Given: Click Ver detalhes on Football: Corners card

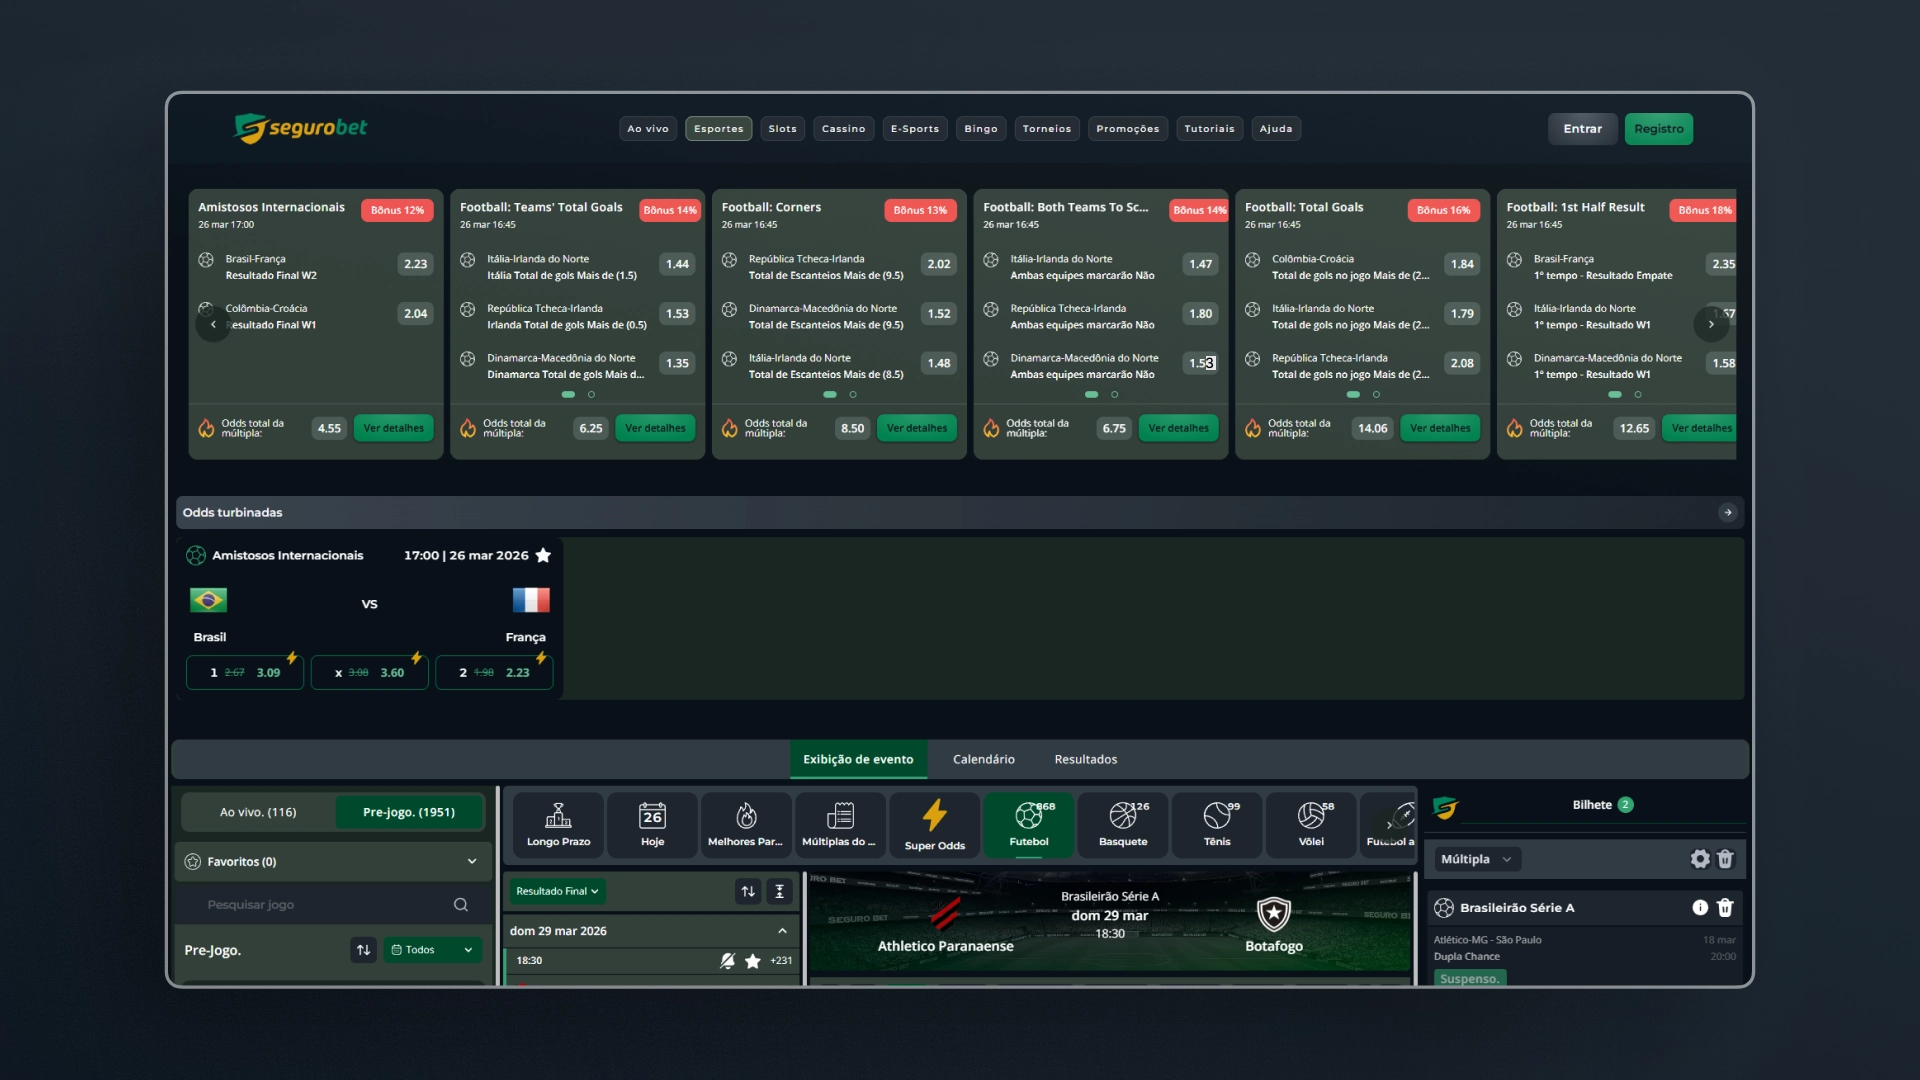Looking at the screenshot, I should point(916,428).
